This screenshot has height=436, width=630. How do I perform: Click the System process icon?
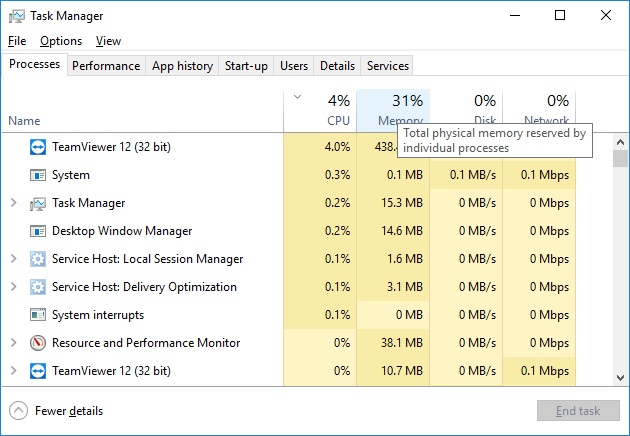(x=38, y=175)
